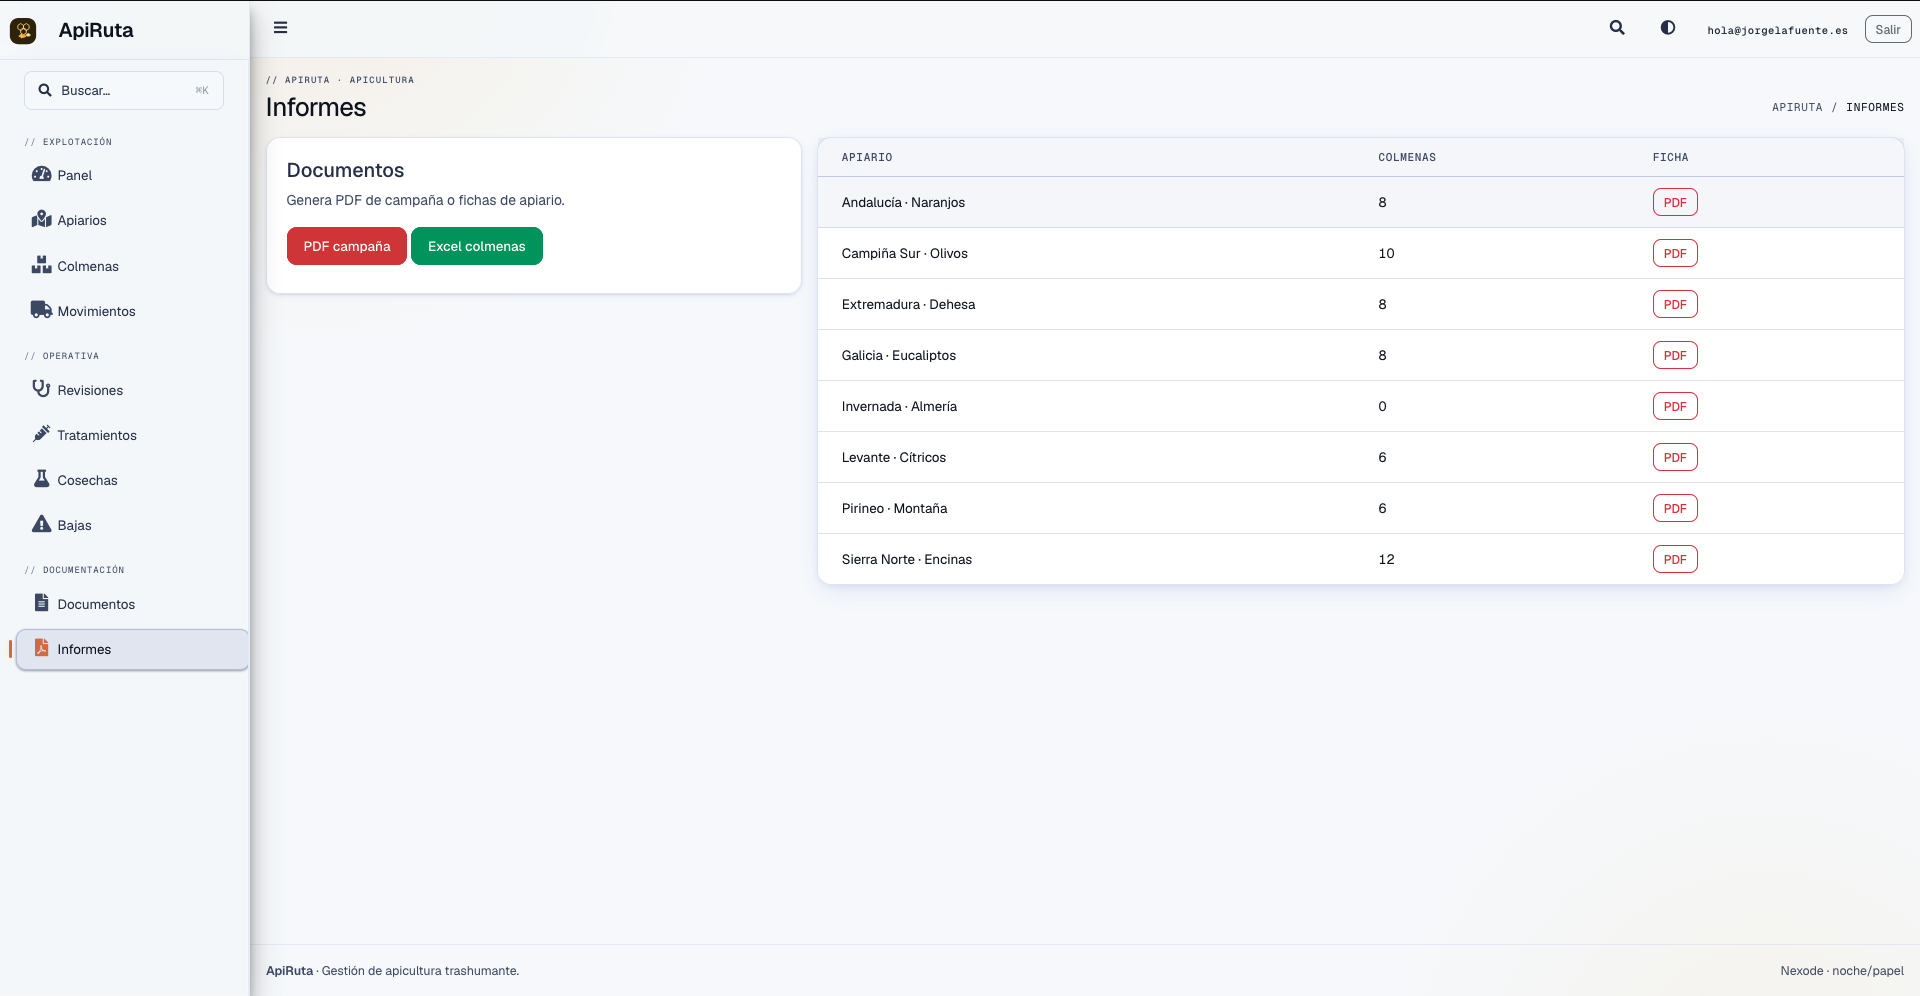This screenshot has height=996, width=1920.
Task: Download PDF for Galicia · Eucaliptos
Action: pyautogui.click(x=1675, y=355)
